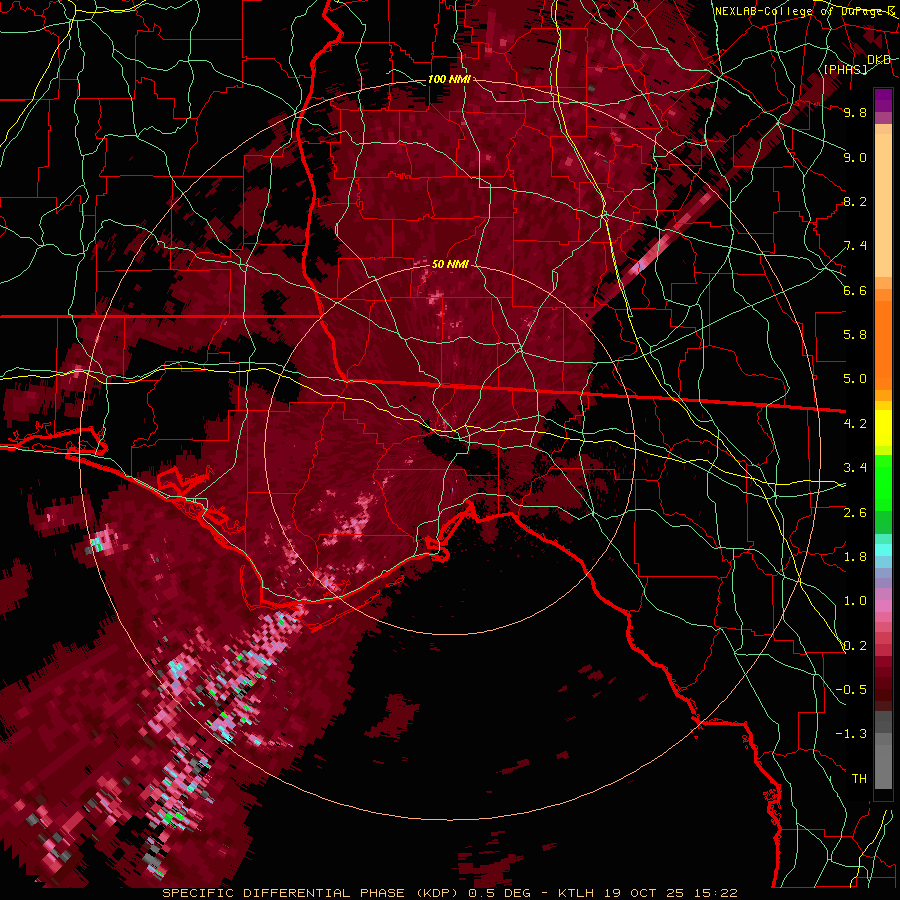Click the '-1.3' scale value
Viewport: 900px width, 900px height.
(x=851, y=734)
